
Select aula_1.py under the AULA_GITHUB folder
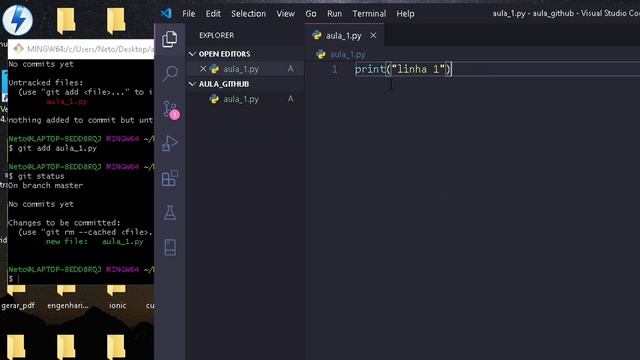pyautogui.click(x=245, y=99)
